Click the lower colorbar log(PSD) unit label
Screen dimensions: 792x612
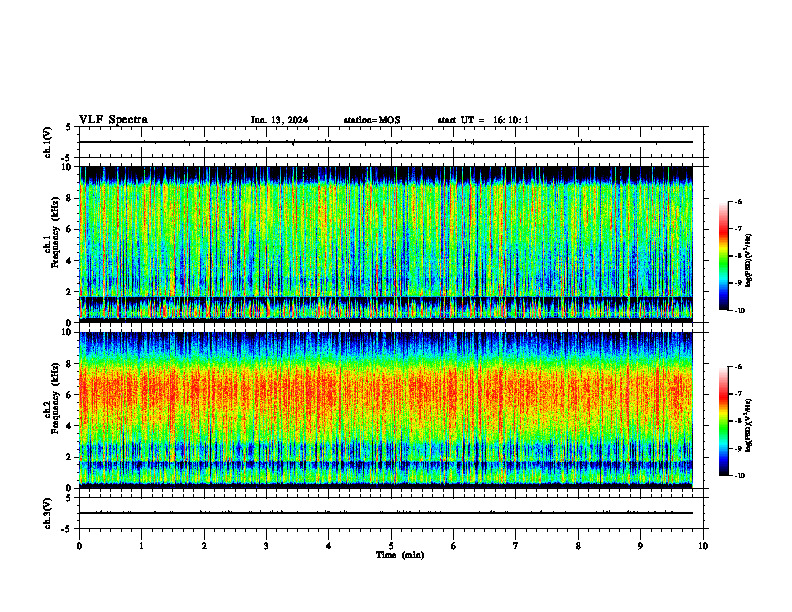749,425
